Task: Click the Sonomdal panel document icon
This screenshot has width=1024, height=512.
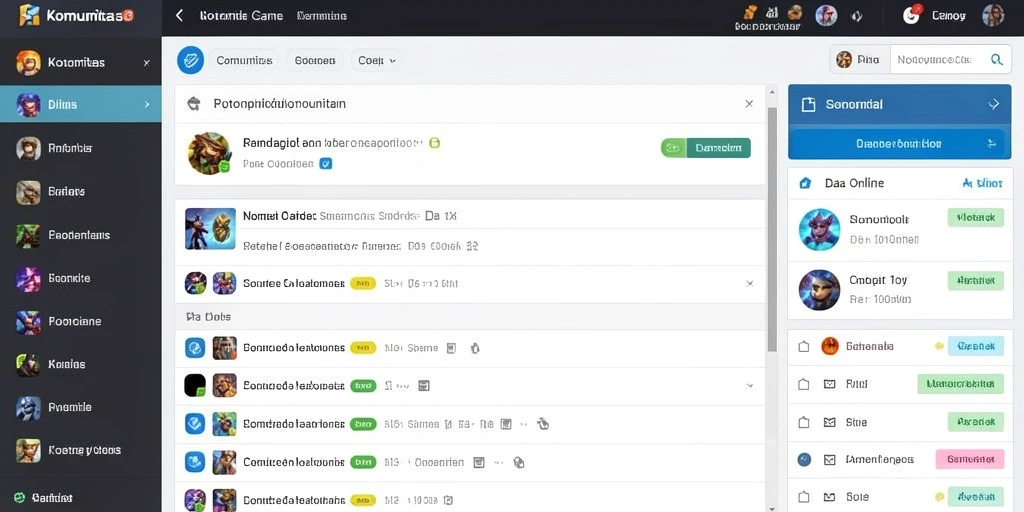Action: coord(808,104)
